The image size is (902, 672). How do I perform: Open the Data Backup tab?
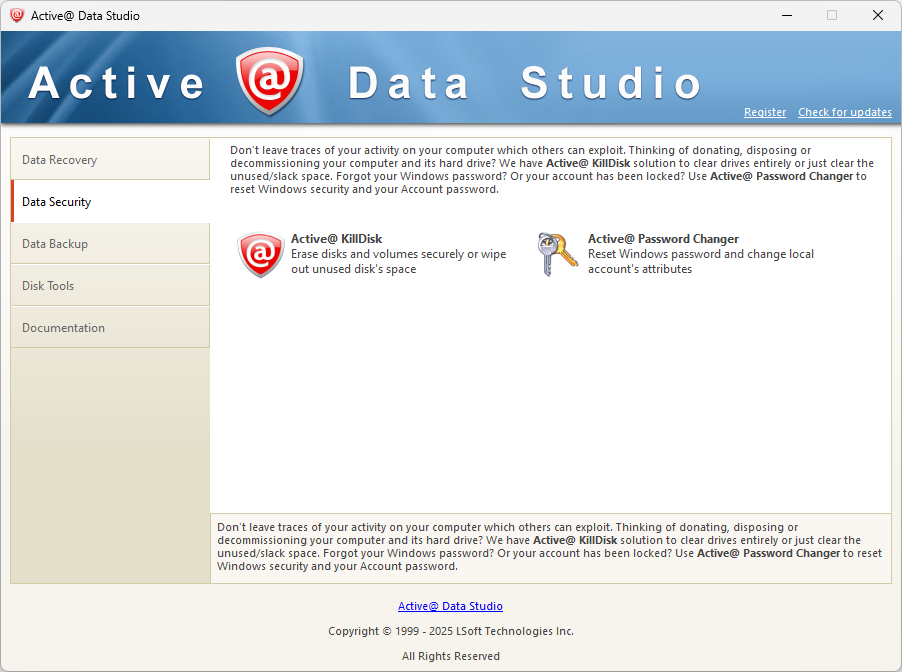click(x=110, y=243)
